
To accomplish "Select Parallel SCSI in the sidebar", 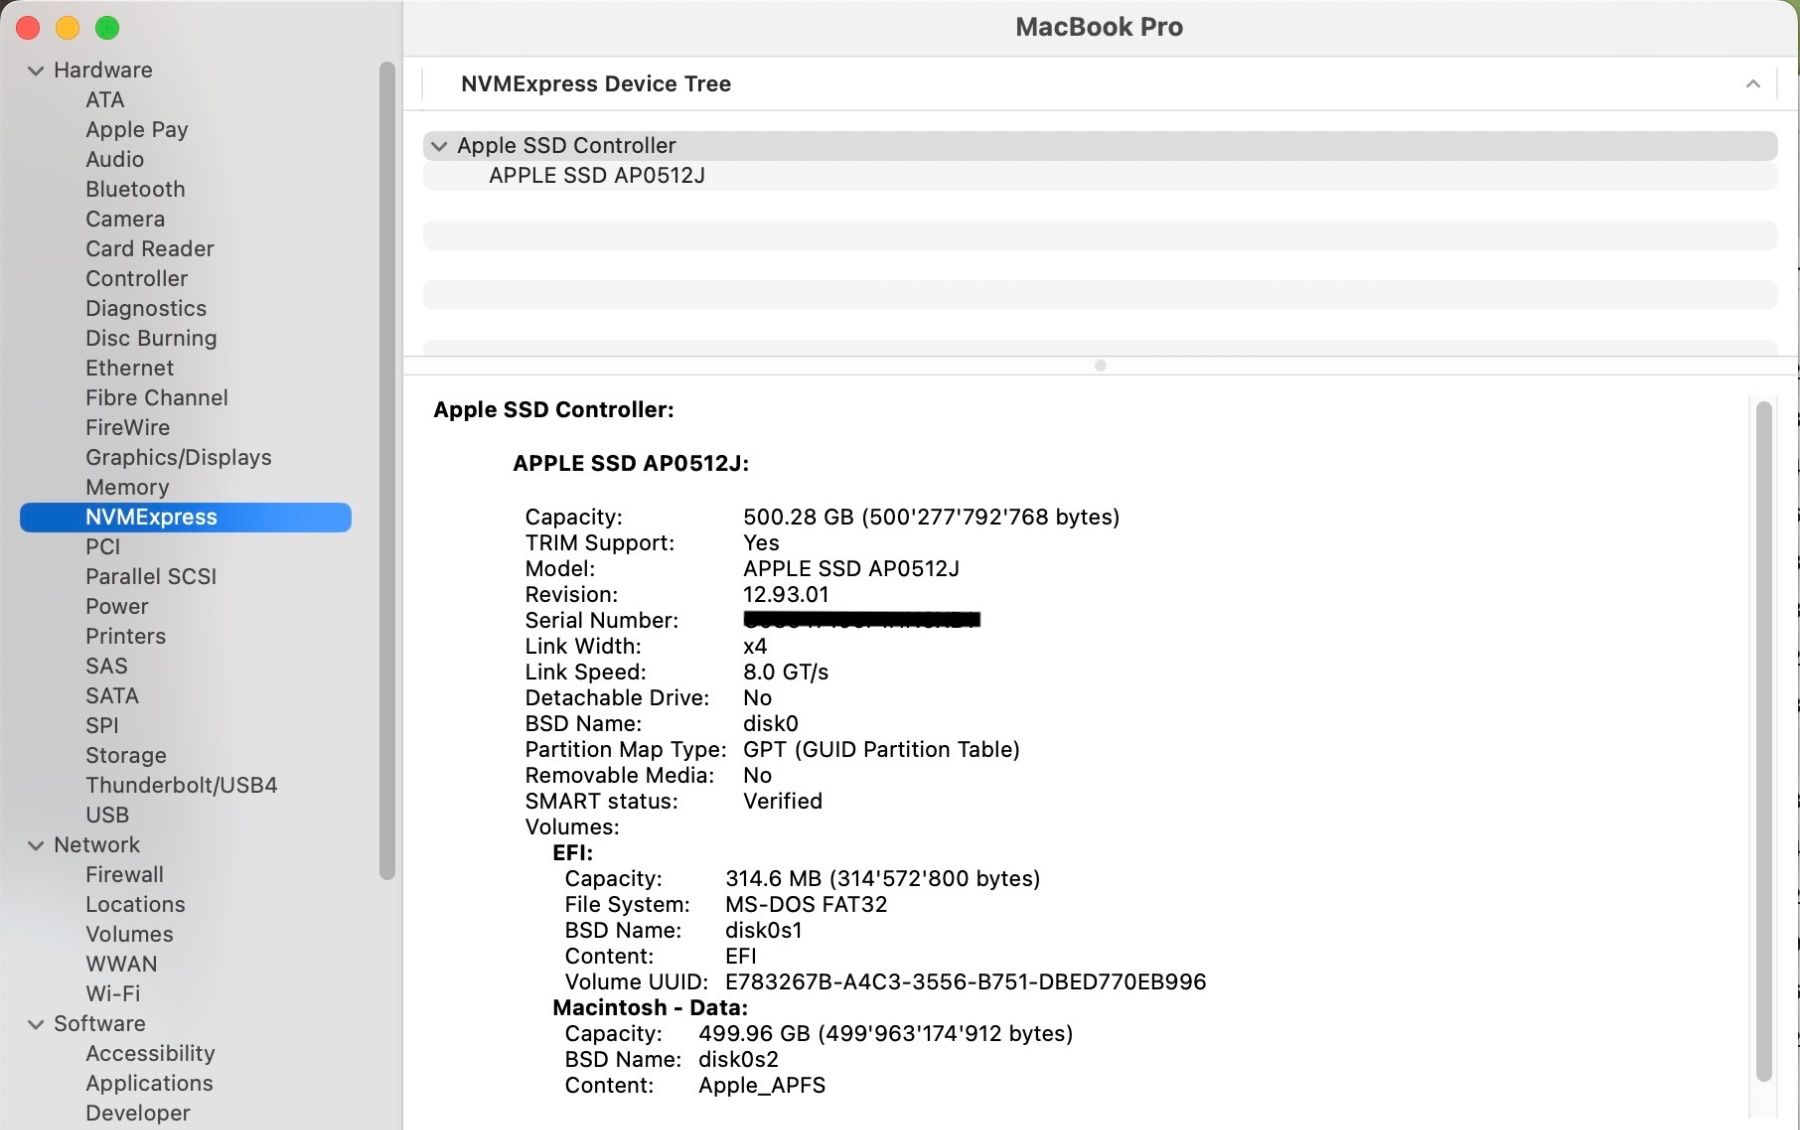I will coord(151,577).
